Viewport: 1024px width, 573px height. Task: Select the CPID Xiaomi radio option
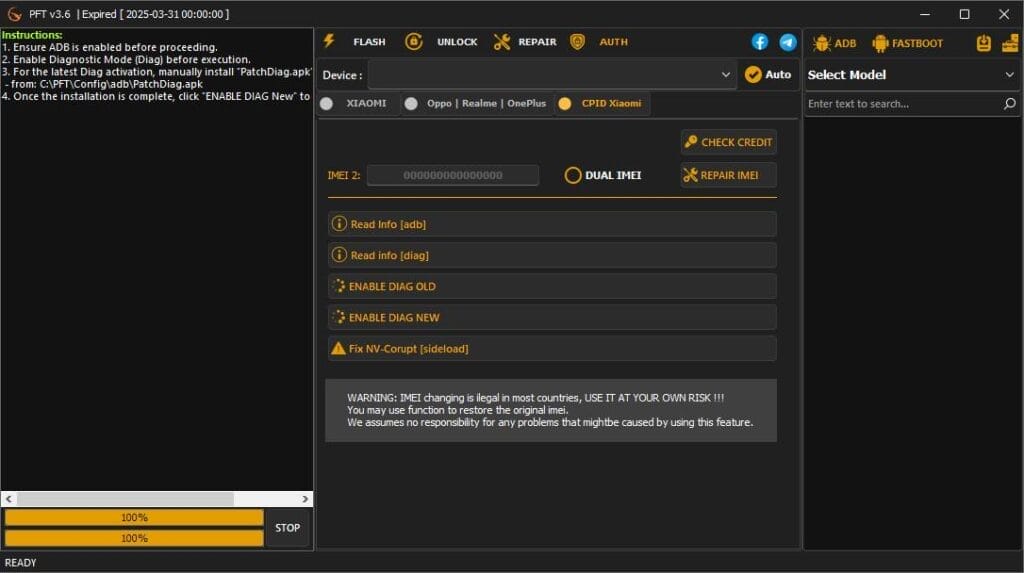coord(600,103)
